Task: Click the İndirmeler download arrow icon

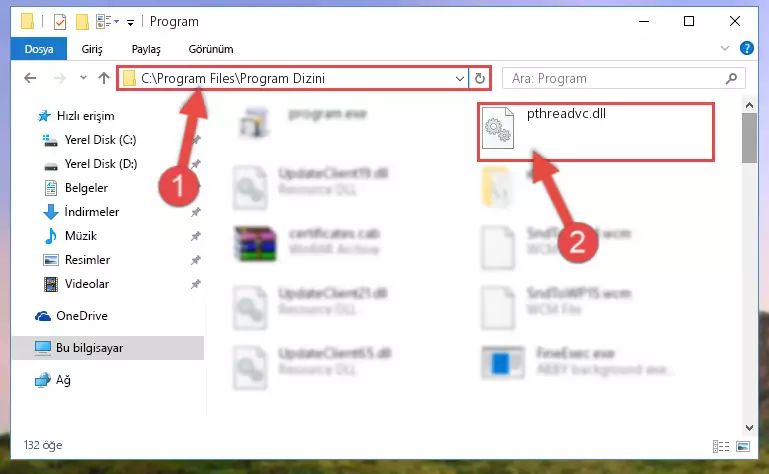Action: tap(51, 212)
